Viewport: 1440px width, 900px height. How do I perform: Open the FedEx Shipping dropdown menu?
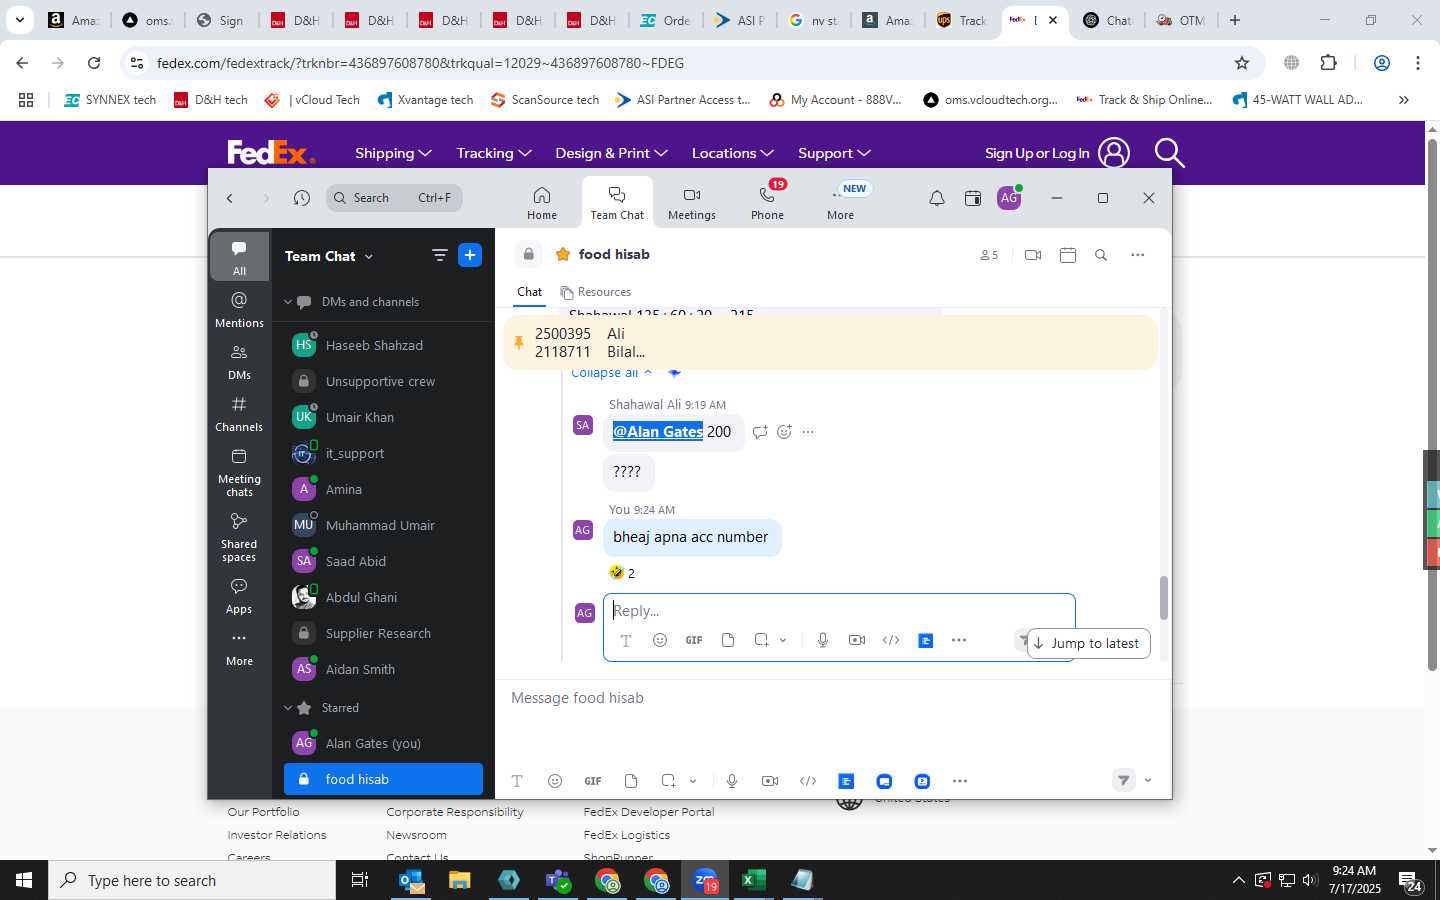click(x=393, y=153)
